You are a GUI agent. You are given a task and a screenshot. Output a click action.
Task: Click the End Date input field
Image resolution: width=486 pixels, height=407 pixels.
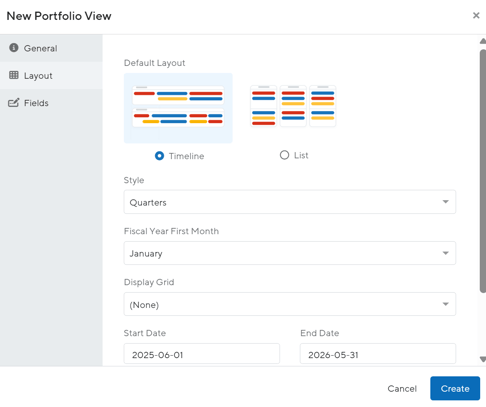378,354
